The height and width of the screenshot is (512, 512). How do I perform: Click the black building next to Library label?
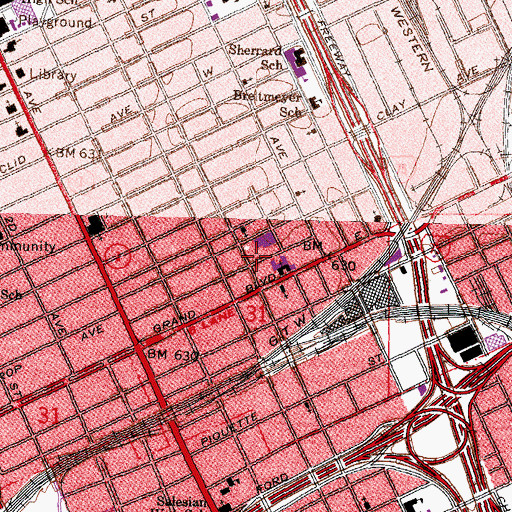(x=21, y=73)
